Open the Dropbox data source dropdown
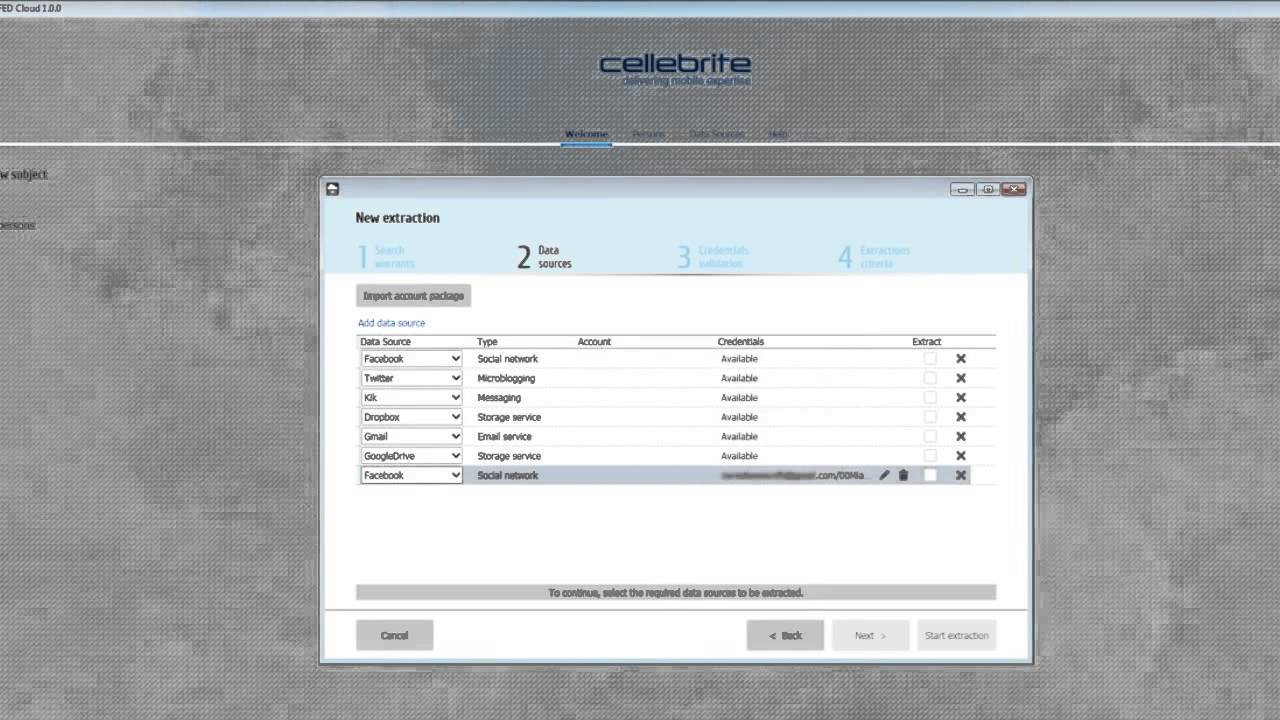The image size is (1280, 720). pos(411,417)
